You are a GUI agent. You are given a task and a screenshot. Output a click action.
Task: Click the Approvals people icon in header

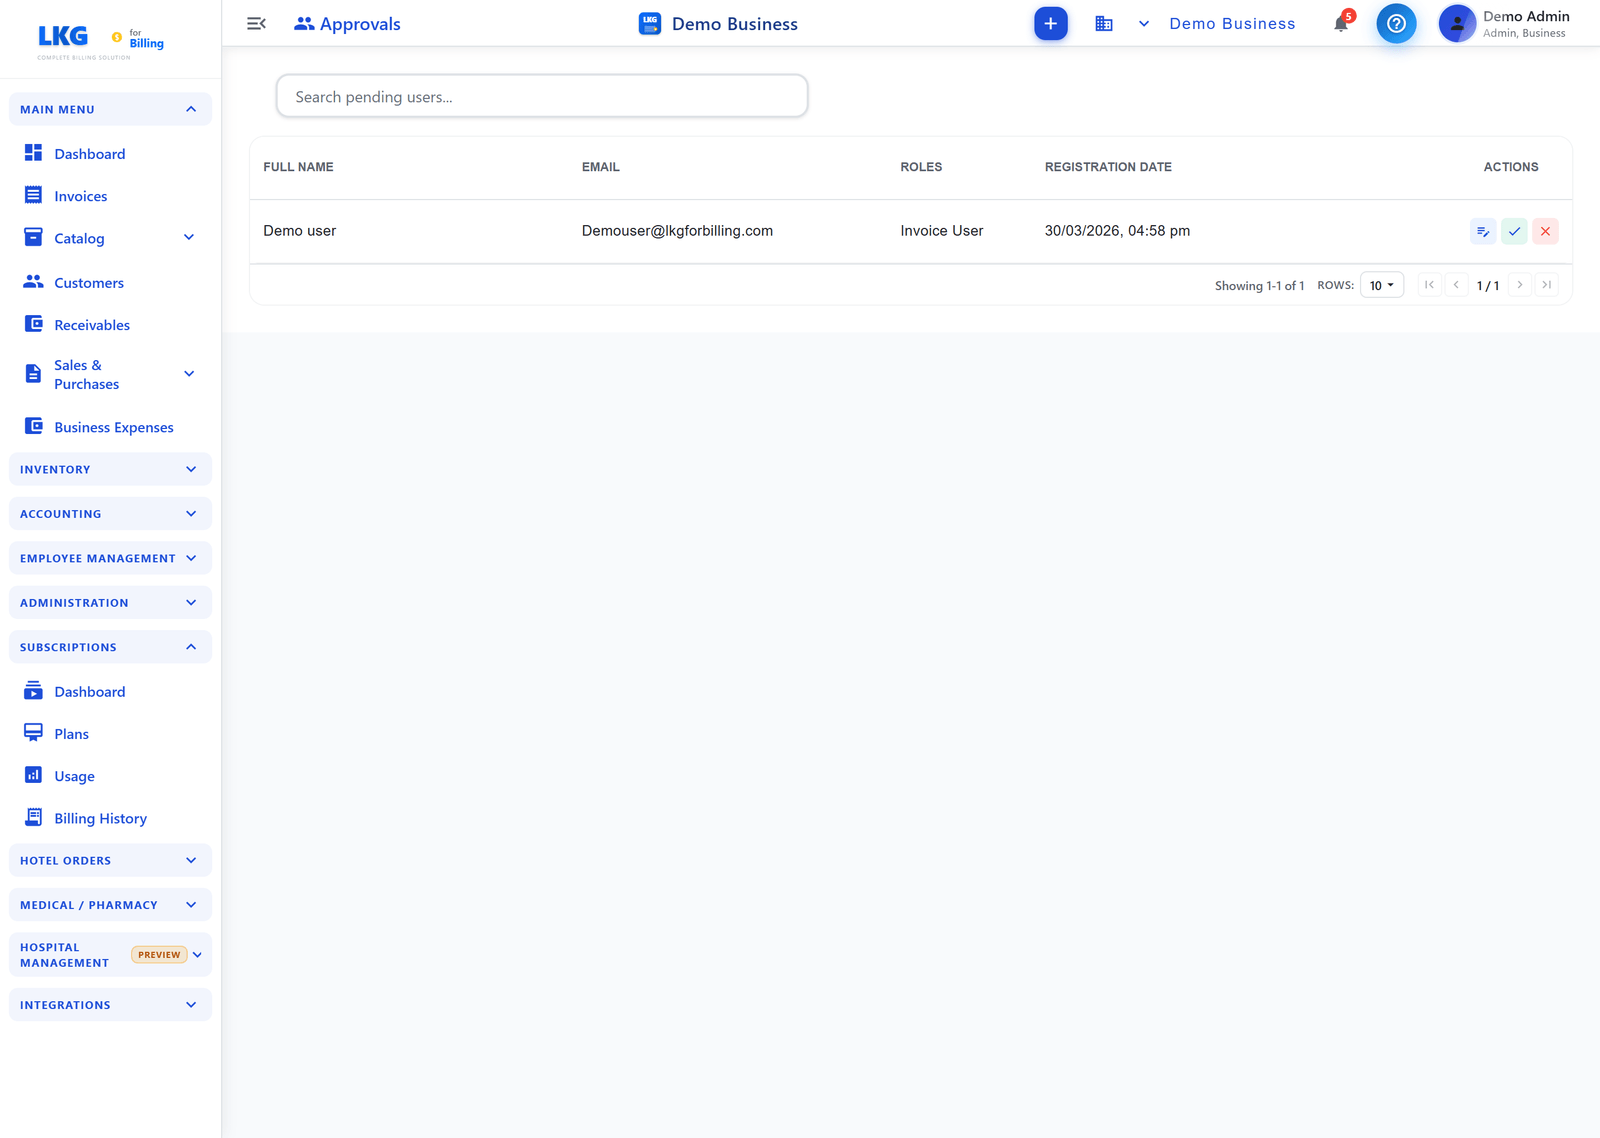pyautogui.click(x=304, y=23)
